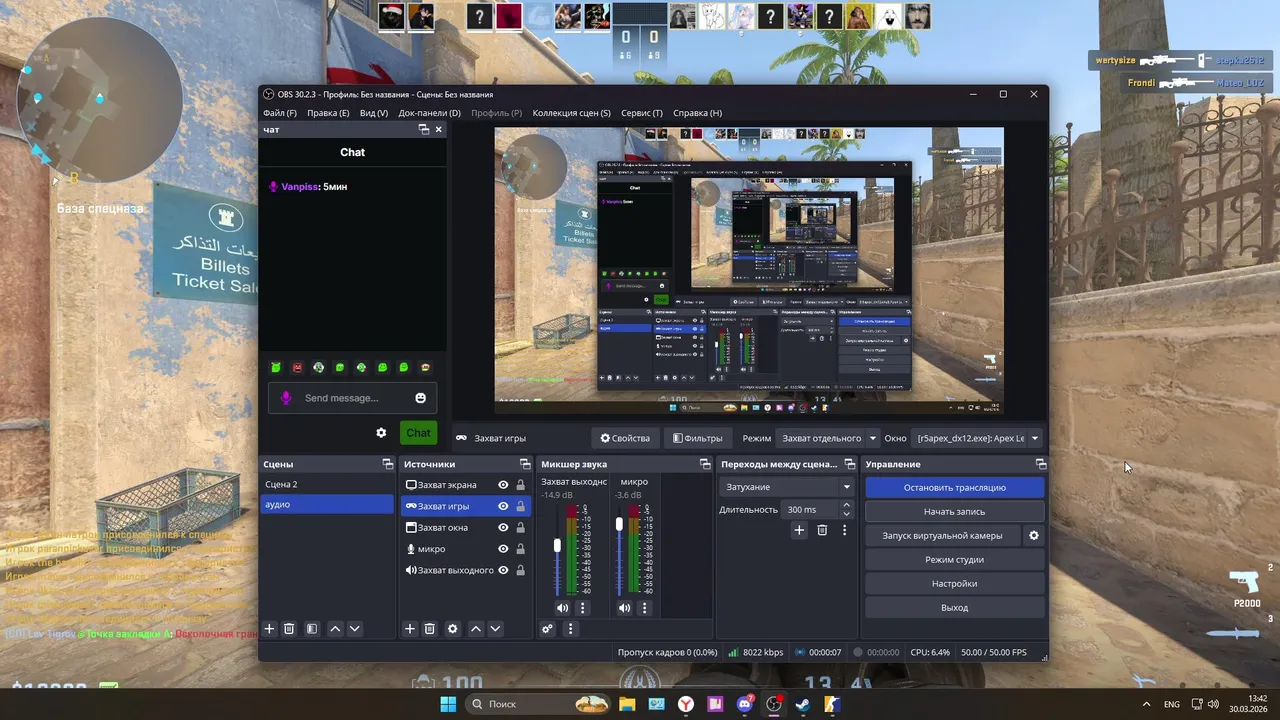Click Начать запись button
1280x720 pixels.
[x=955, y=512]
